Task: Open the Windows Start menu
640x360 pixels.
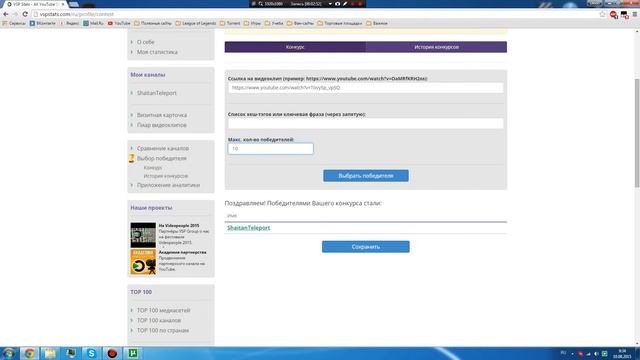Action: point(9,353)
